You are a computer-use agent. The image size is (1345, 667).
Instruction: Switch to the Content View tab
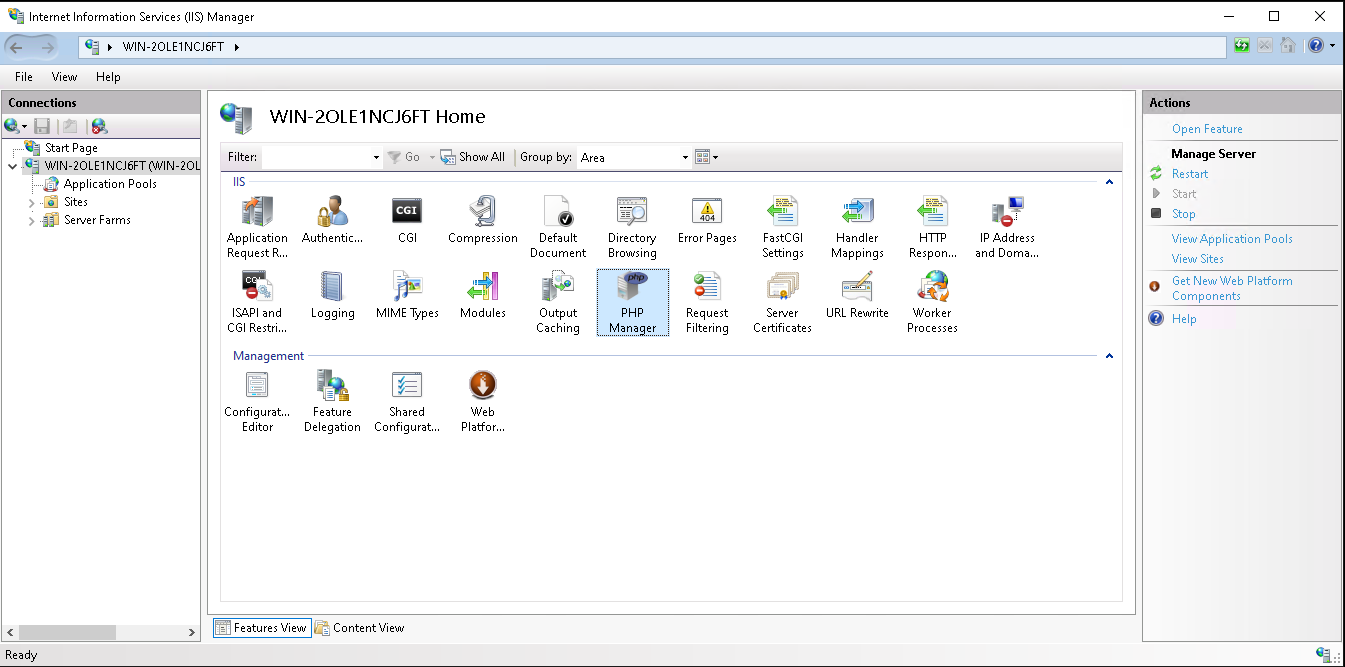click(x=360, y=628)
